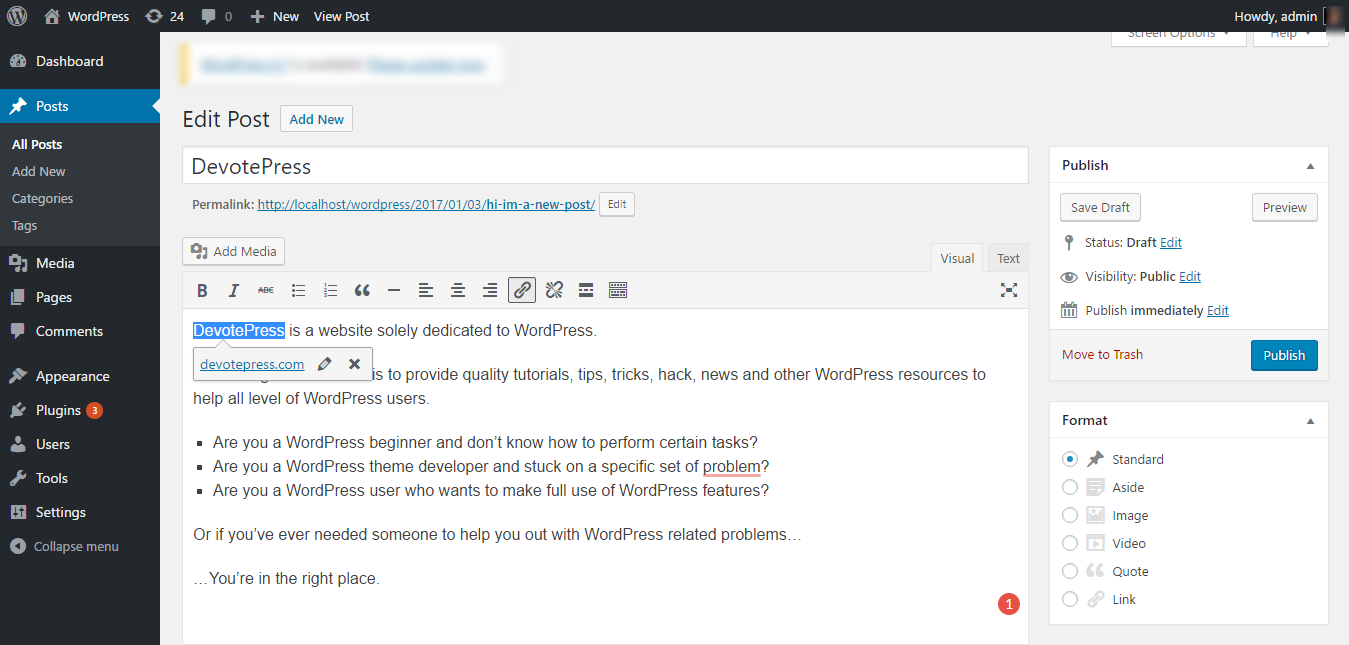Switch to the Visual editor tab
The image size is (1349, 645).
(x=957, y=258)
